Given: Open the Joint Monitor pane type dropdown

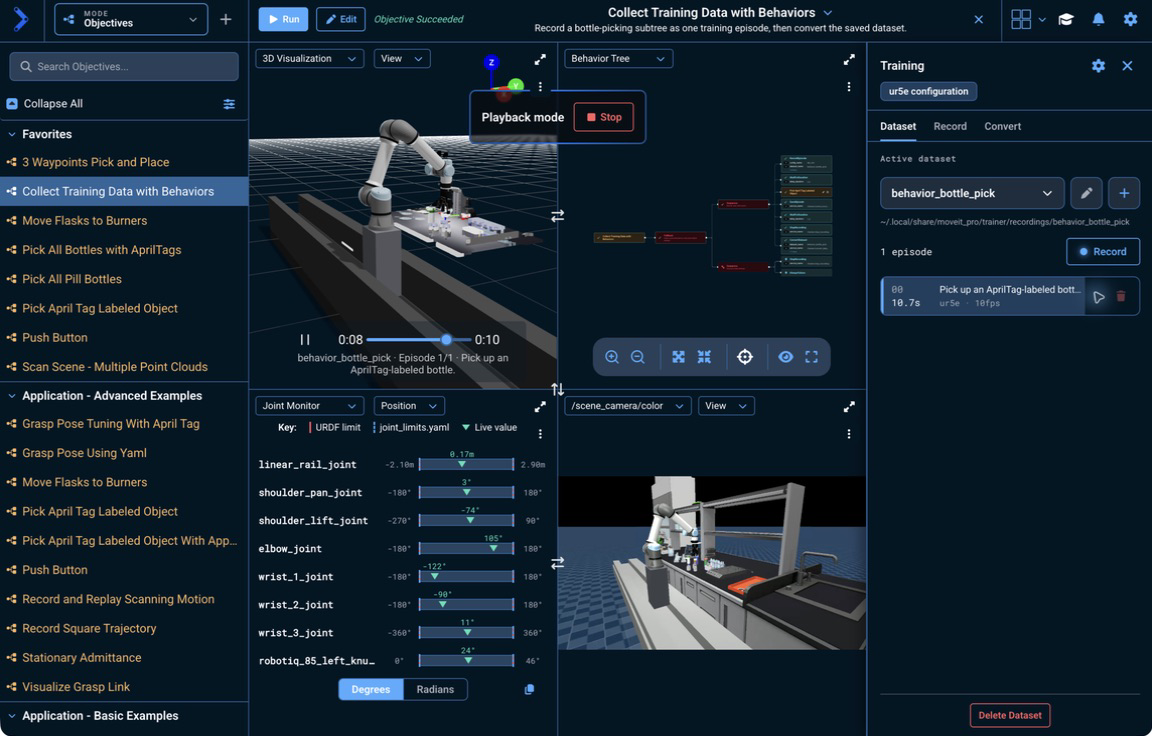Looking at the screenshot, I should click(309, 406).
